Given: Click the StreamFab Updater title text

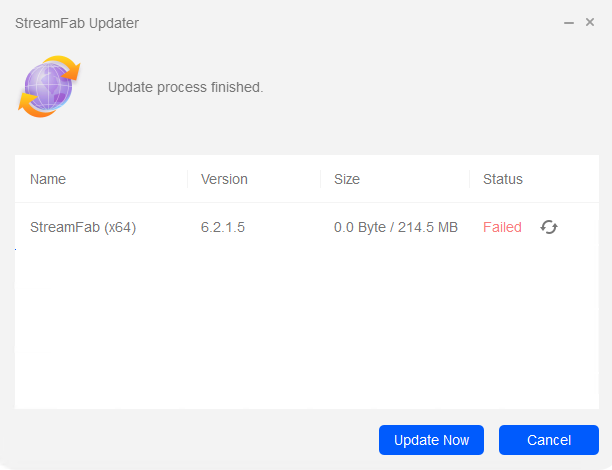Looking at the screenshot, I should 77,22.
